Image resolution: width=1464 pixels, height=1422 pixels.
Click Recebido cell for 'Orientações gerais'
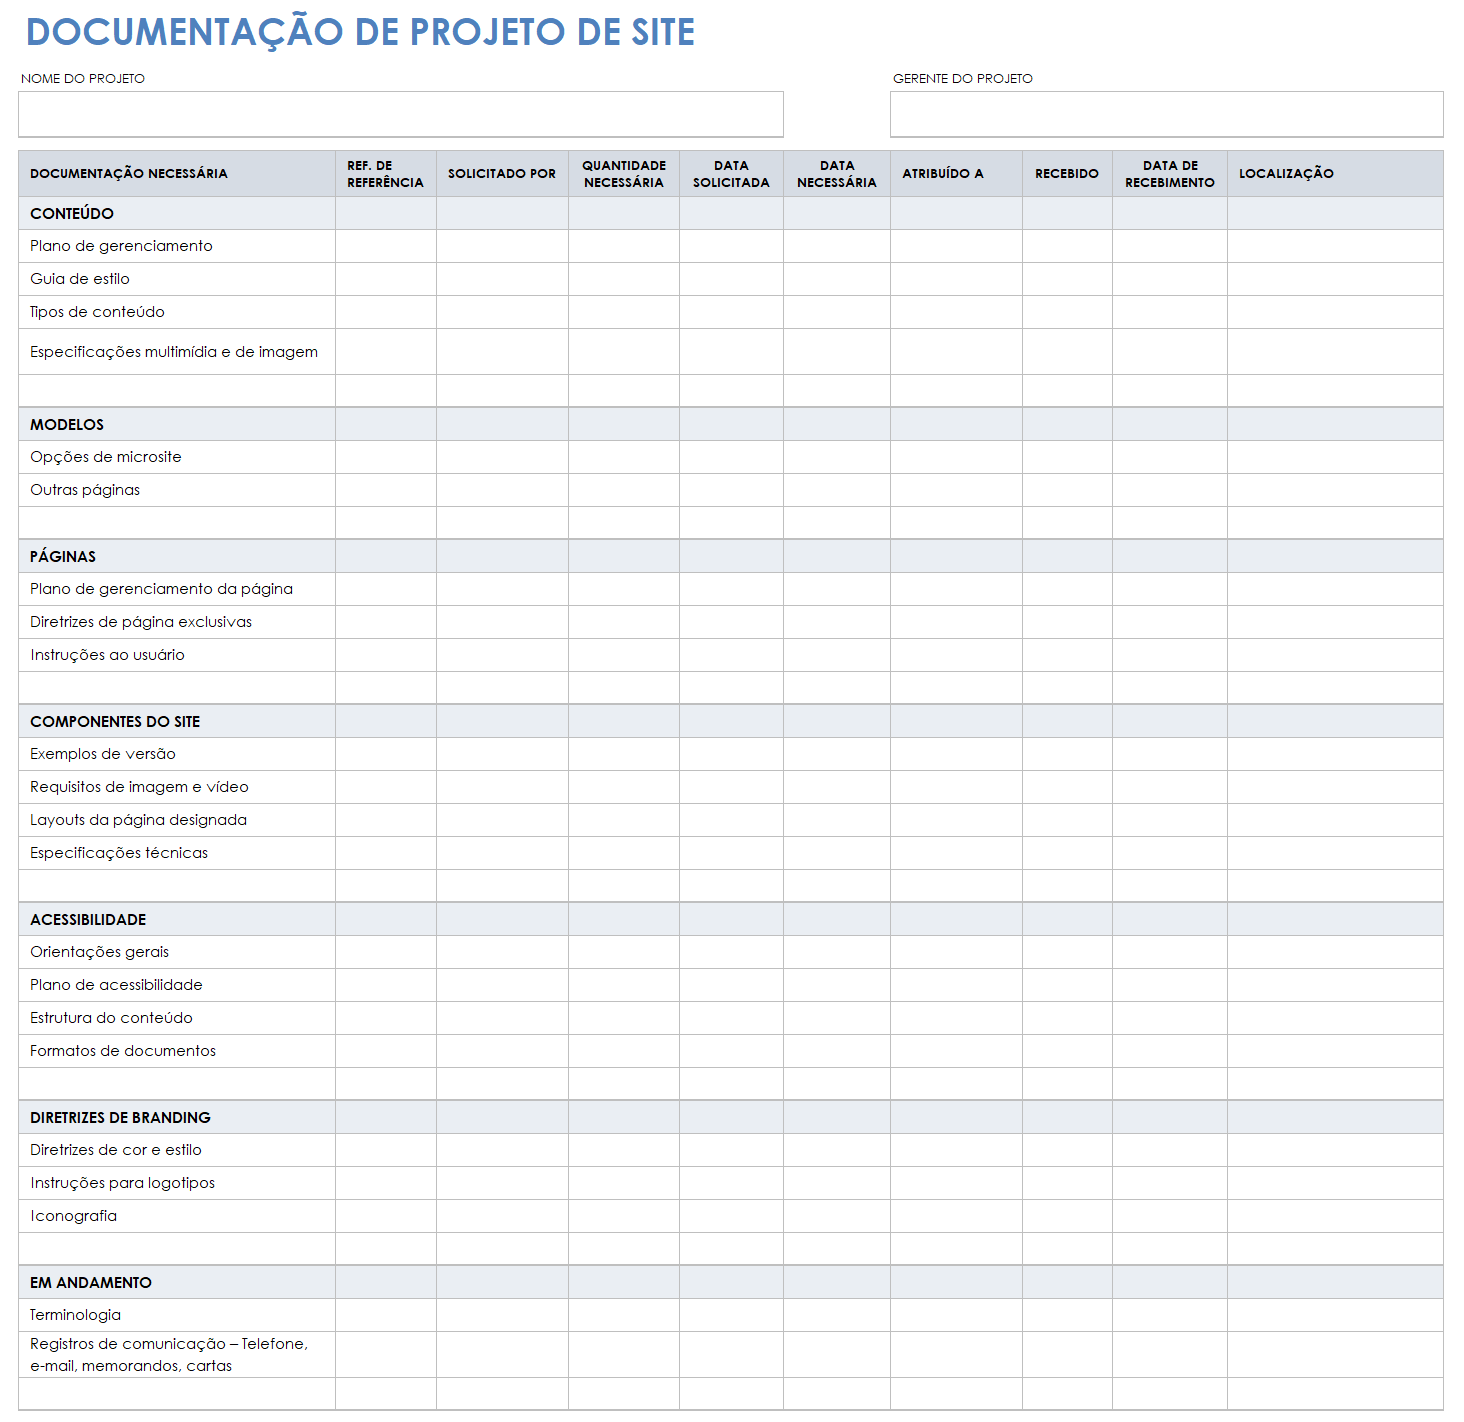click(x=1067, y=952)
